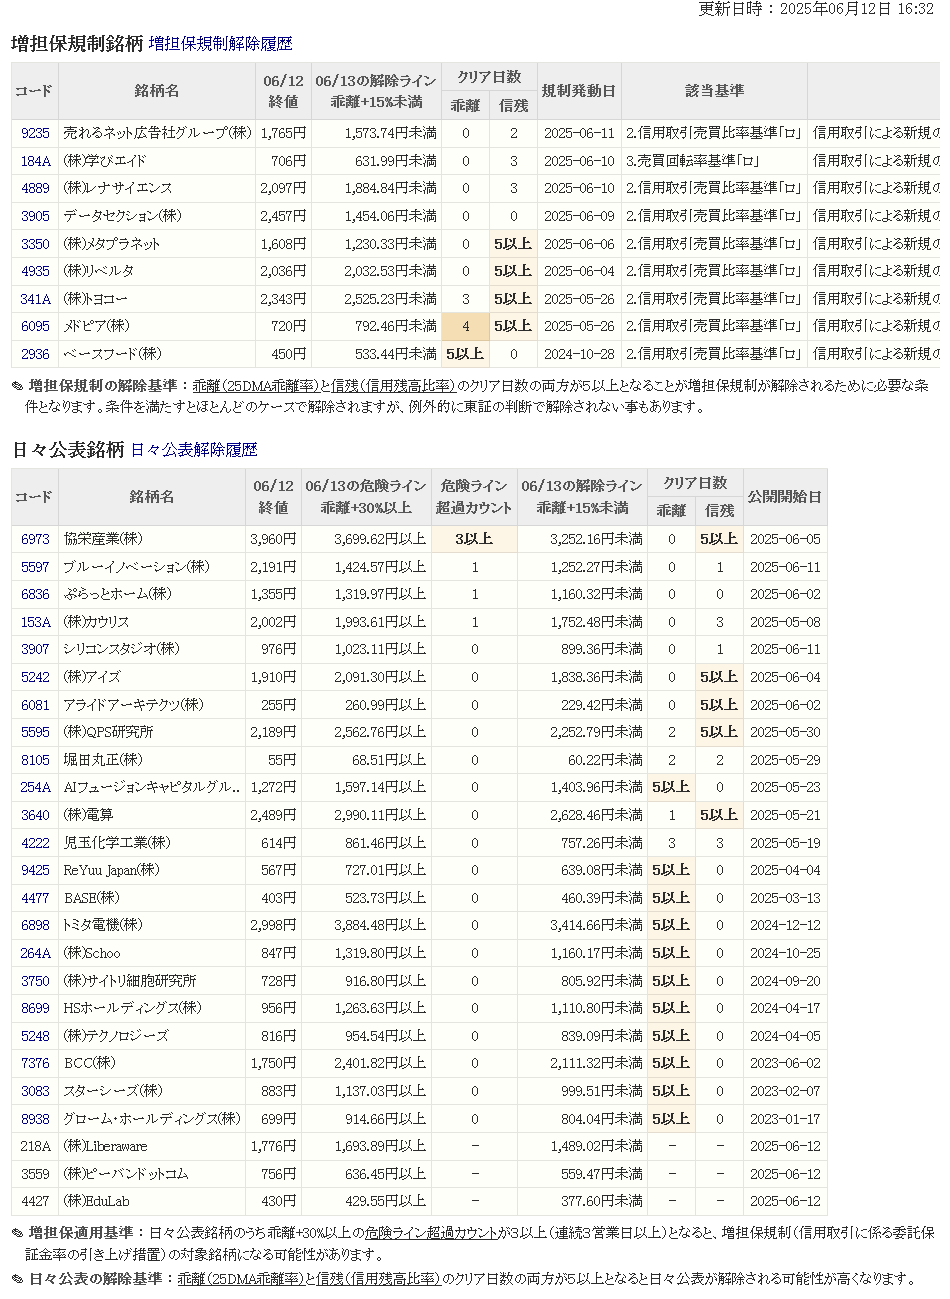
Task: Open stock code 9235 link
Action: [35, 133]
